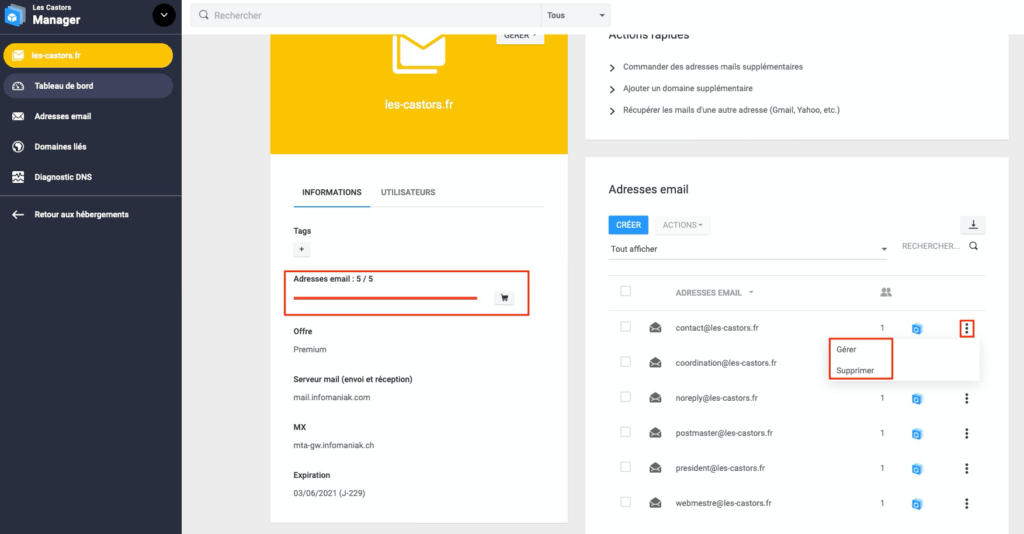Click the CRÉER button

tap(628, 225)
